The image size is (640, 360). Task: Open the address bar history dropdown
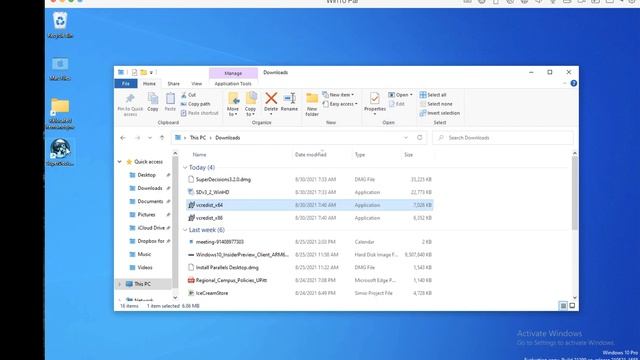[x=406, y=138]
